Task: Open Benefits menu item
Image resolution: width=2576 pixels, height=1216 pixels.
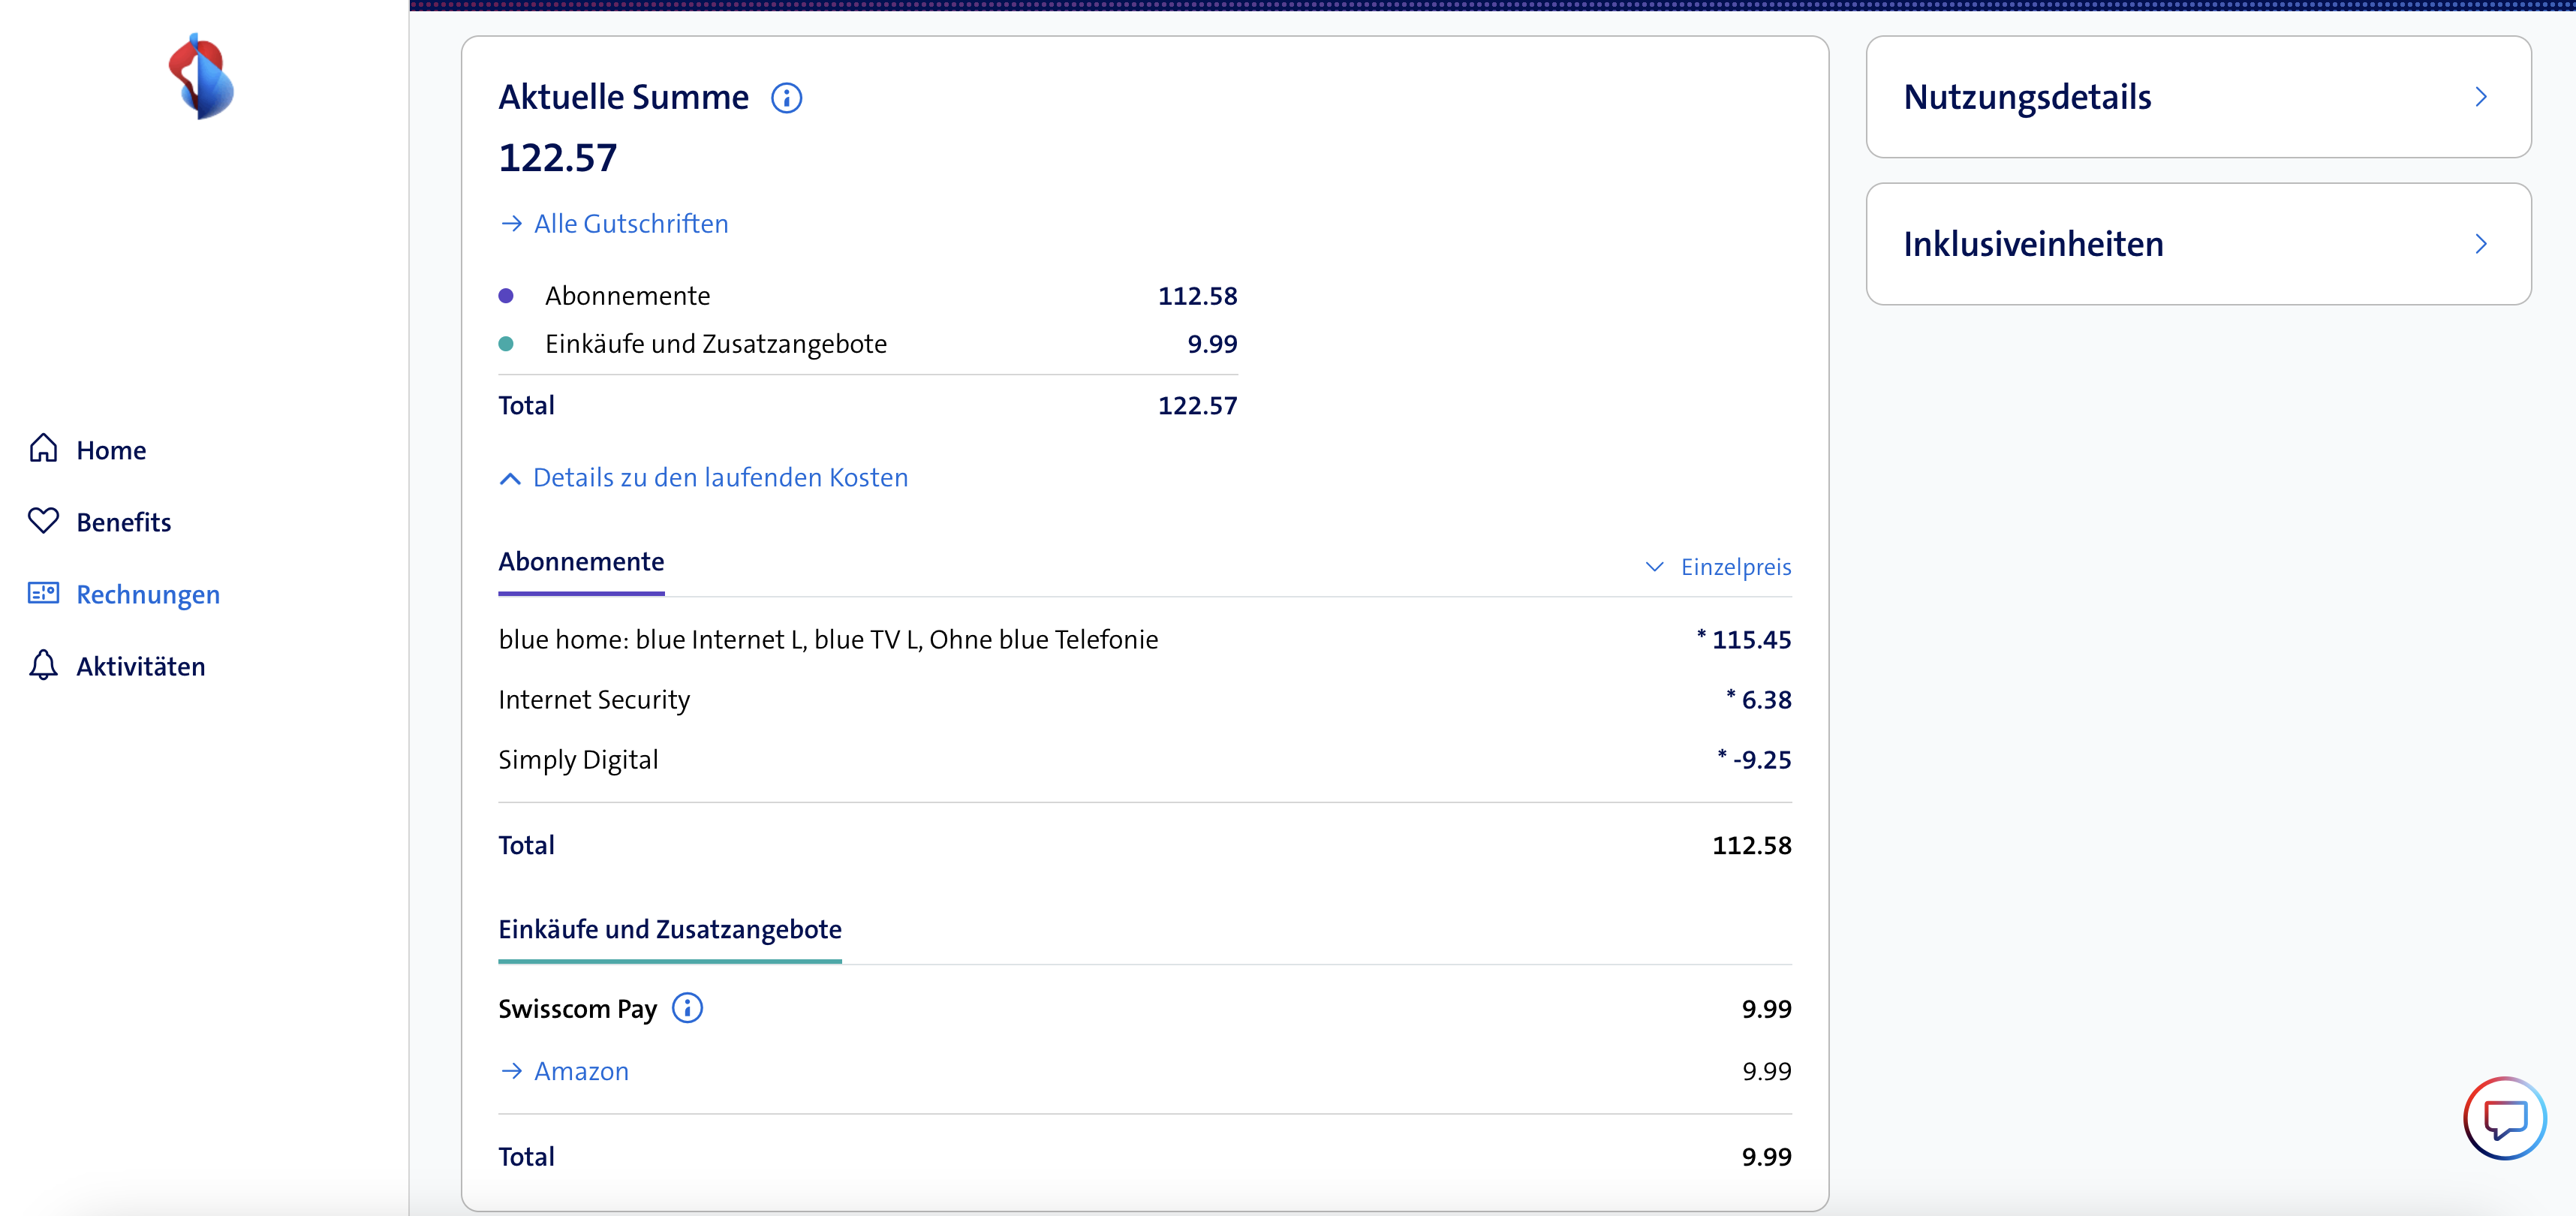Action: 124,522
